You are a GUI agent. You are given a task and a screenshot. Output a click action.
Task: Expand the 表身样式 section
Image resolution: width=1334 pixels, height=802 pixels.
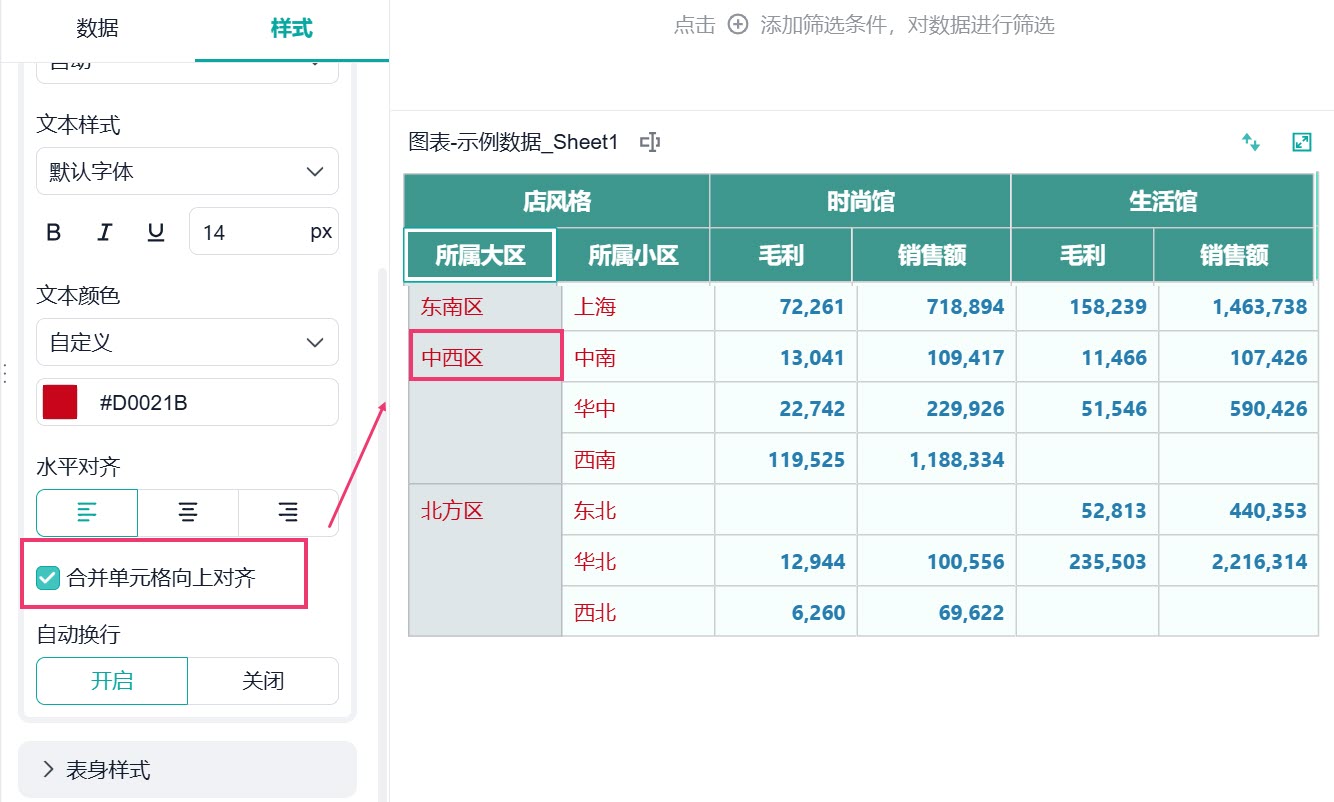coord(188,770)
